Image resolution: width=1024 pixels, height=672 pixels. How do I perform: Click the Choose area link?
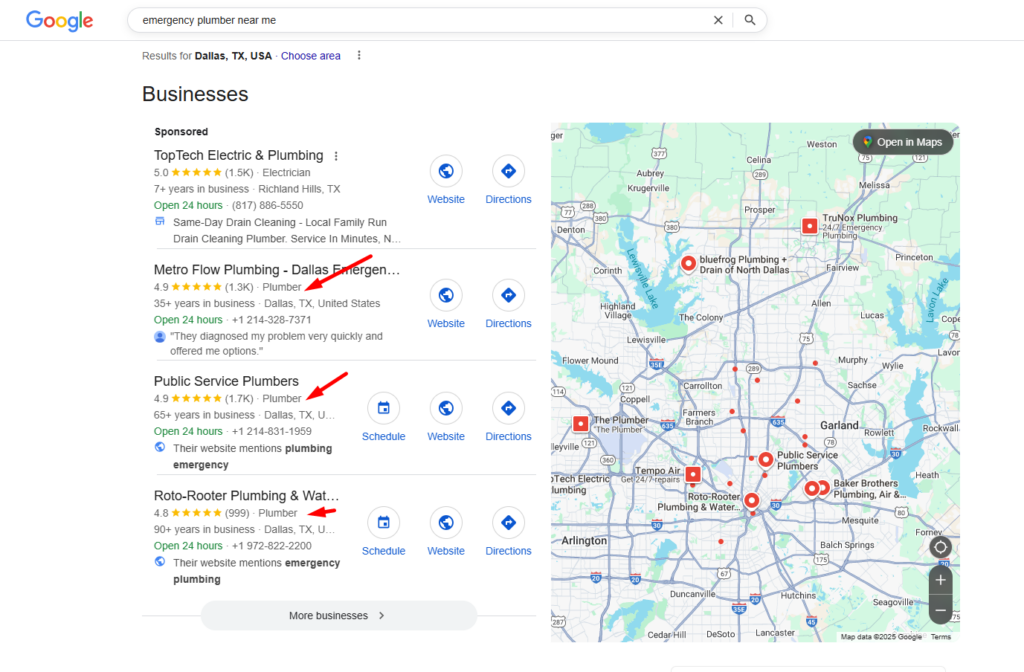point(310,56)
